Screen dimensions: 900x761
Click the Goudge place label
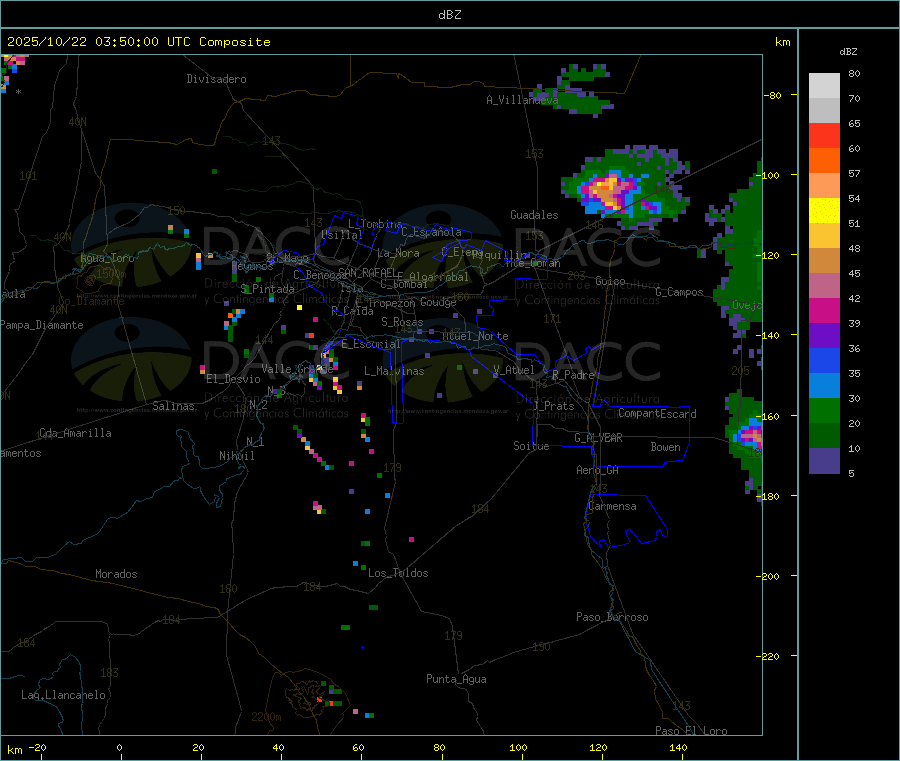[x=438, y=302]
